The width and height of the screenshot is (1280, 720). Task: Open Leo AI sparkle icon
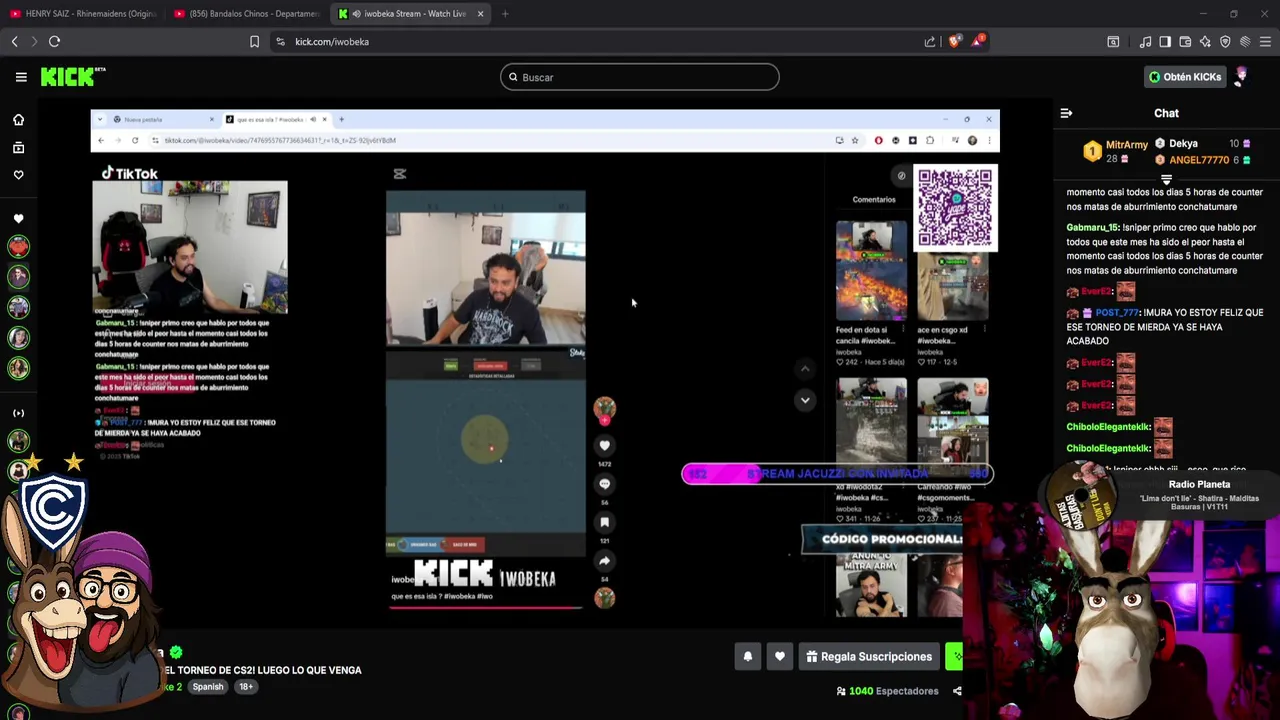(x=1205, y=41)
